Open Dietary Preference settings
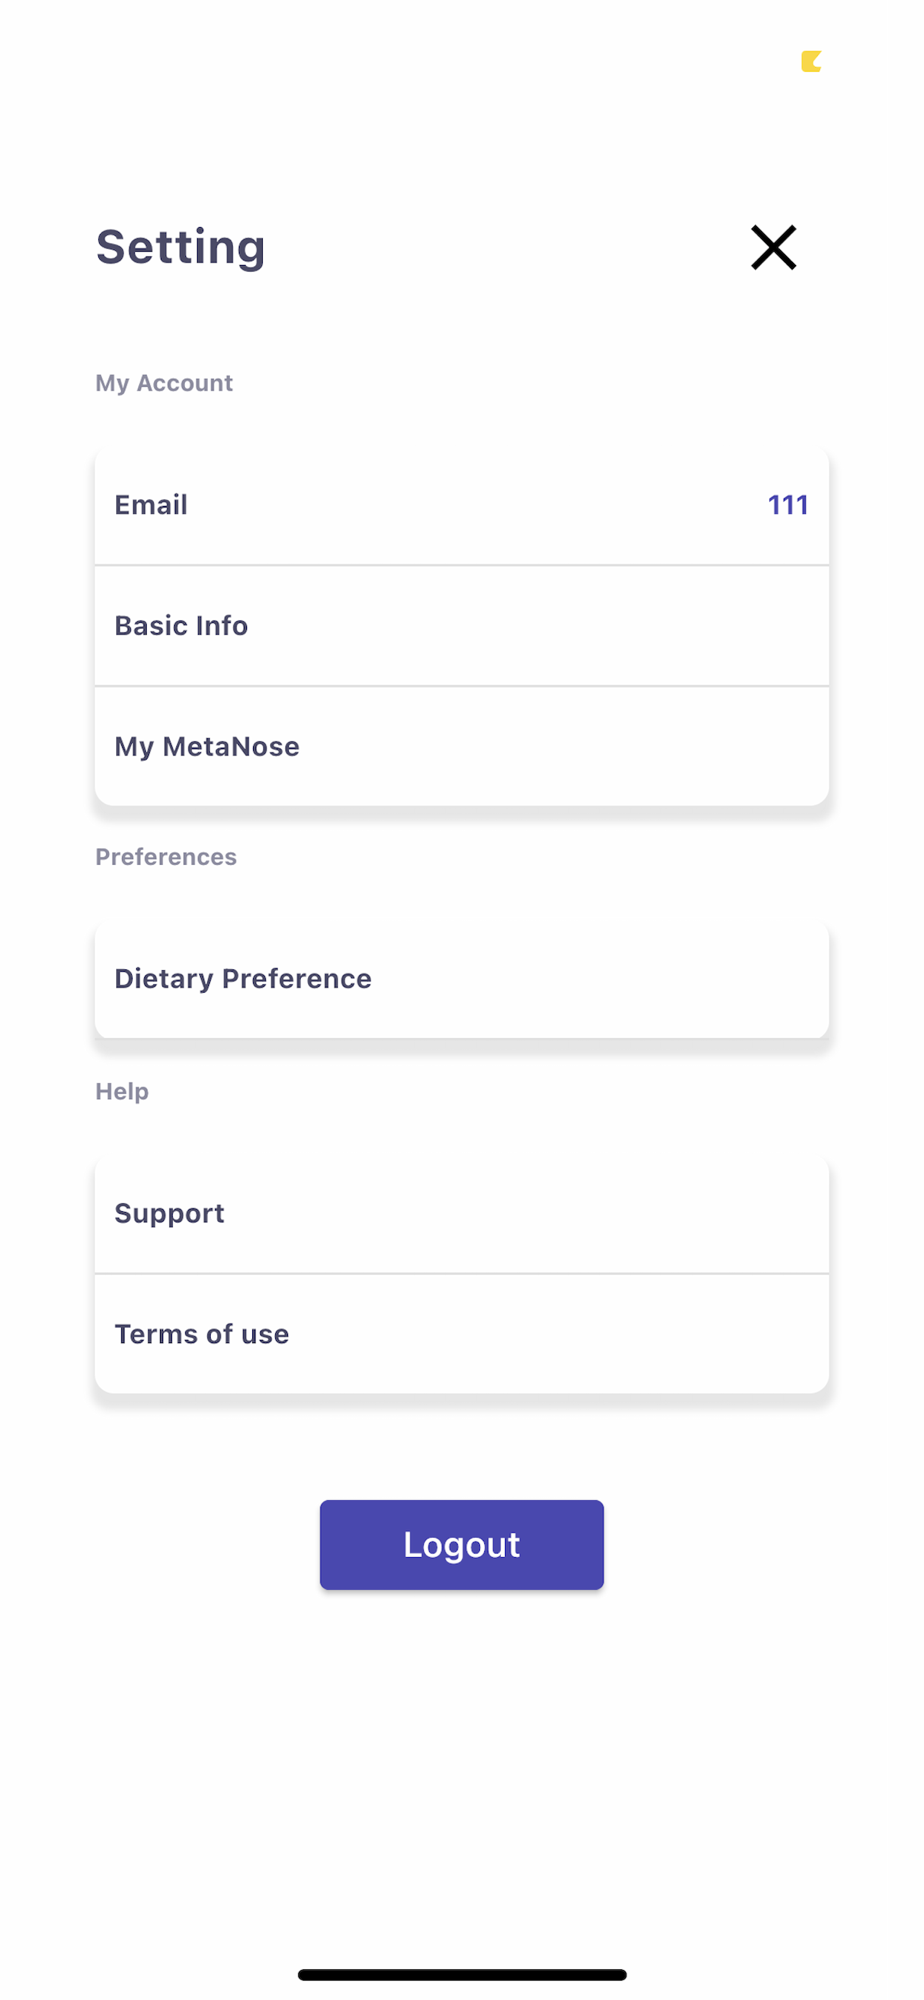The height and width of the screenshot is (2000, 924). [461, 979]
